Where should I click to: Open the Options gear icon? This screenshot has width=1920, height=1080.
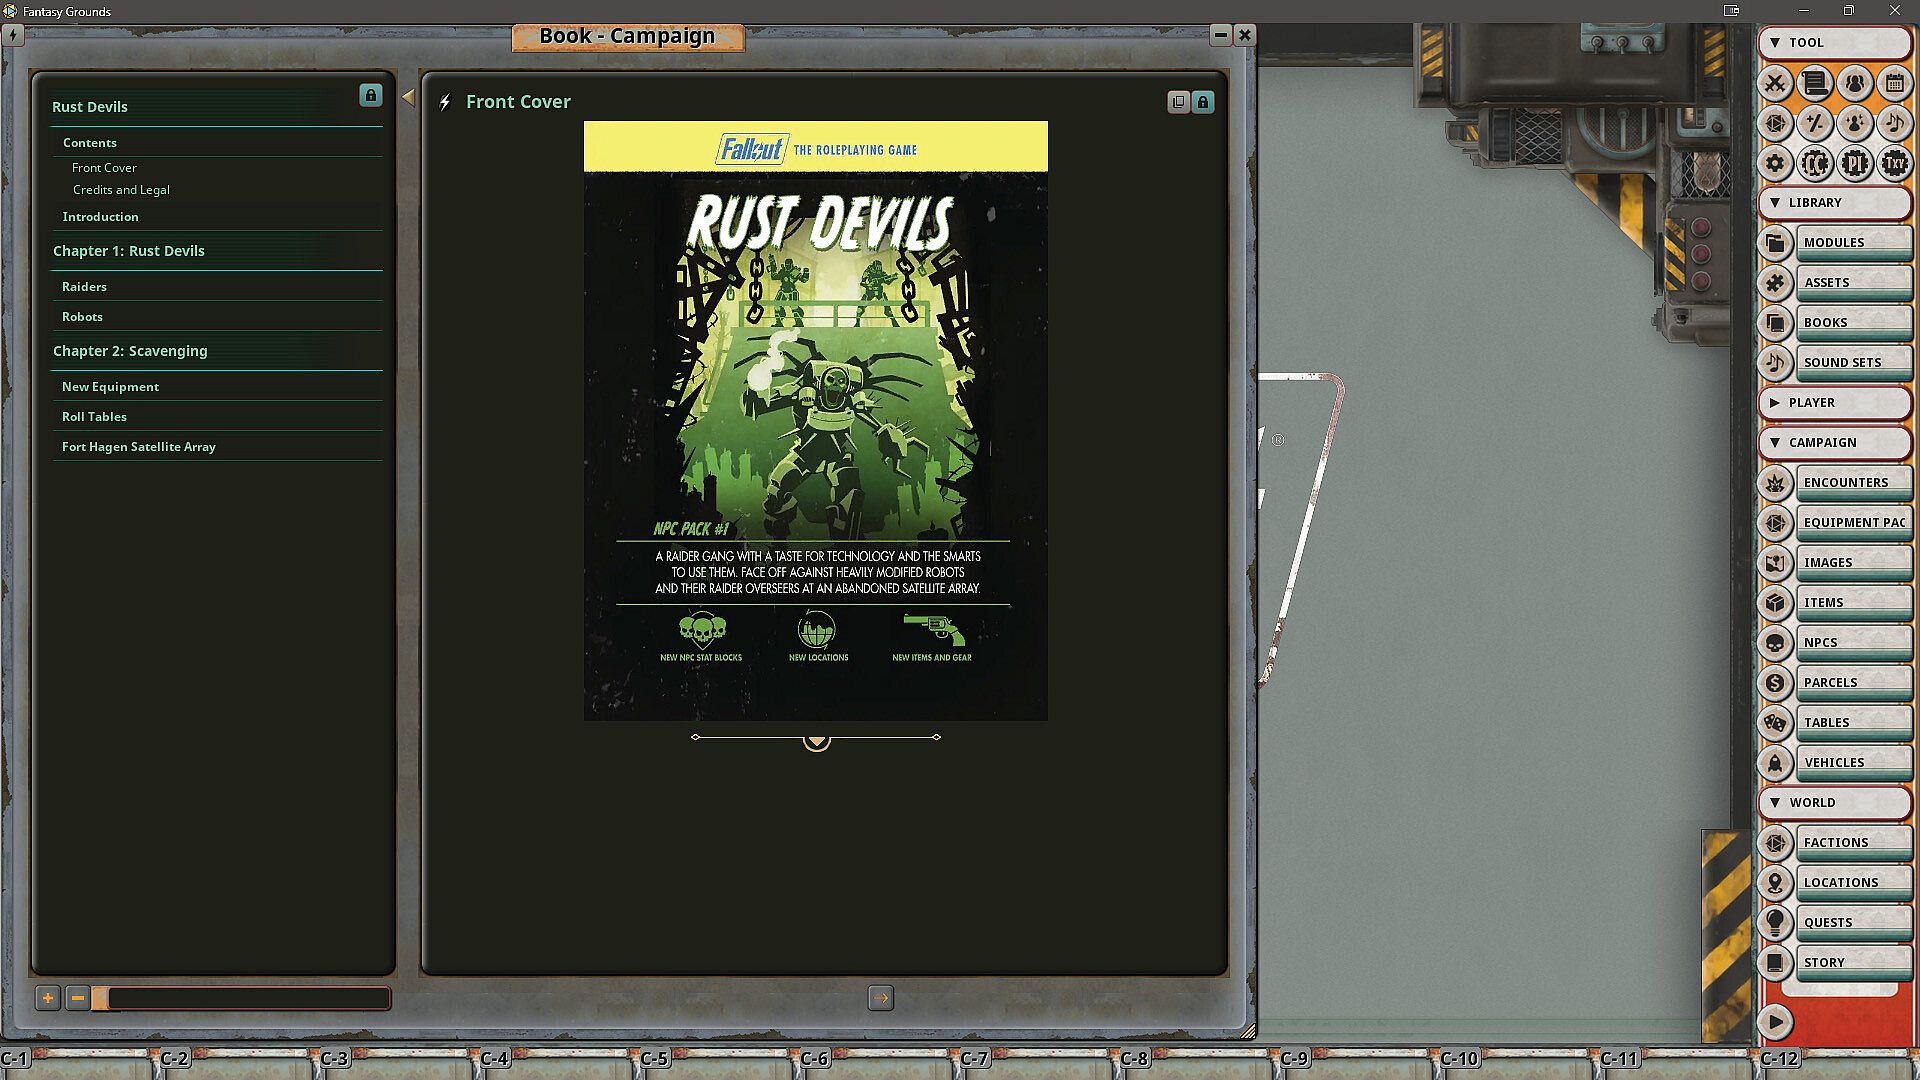click(1775, 163)
